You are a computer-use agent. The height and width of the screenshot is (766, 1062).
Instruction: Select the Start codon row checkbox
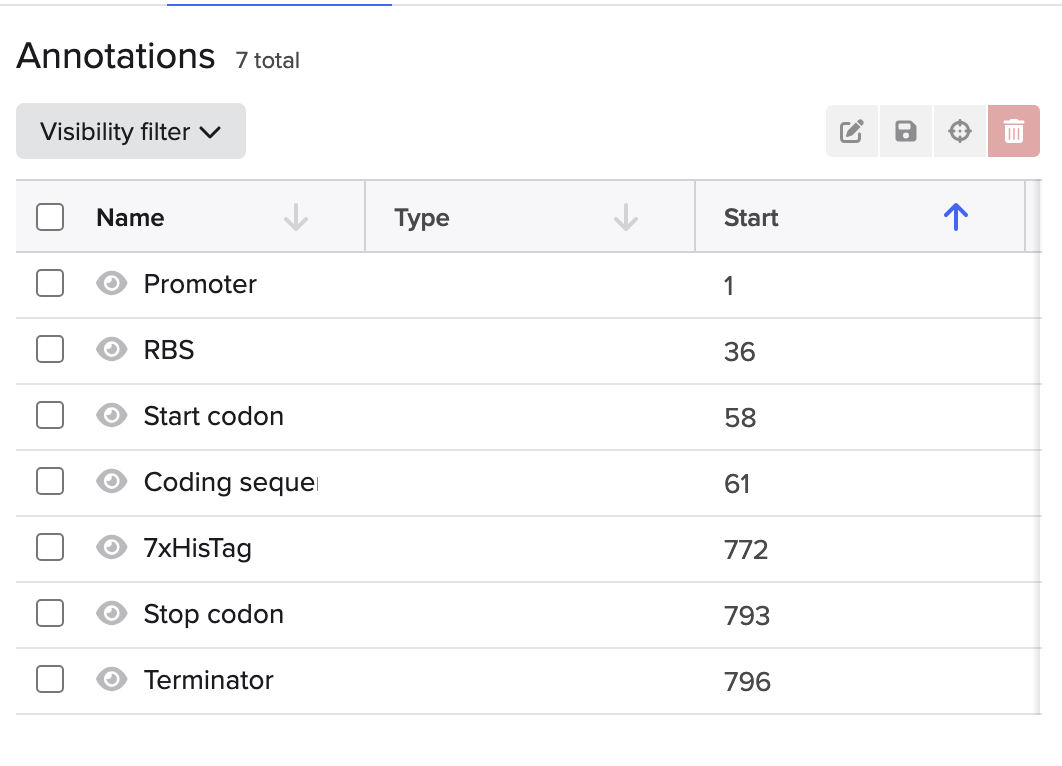coord(50,416)
